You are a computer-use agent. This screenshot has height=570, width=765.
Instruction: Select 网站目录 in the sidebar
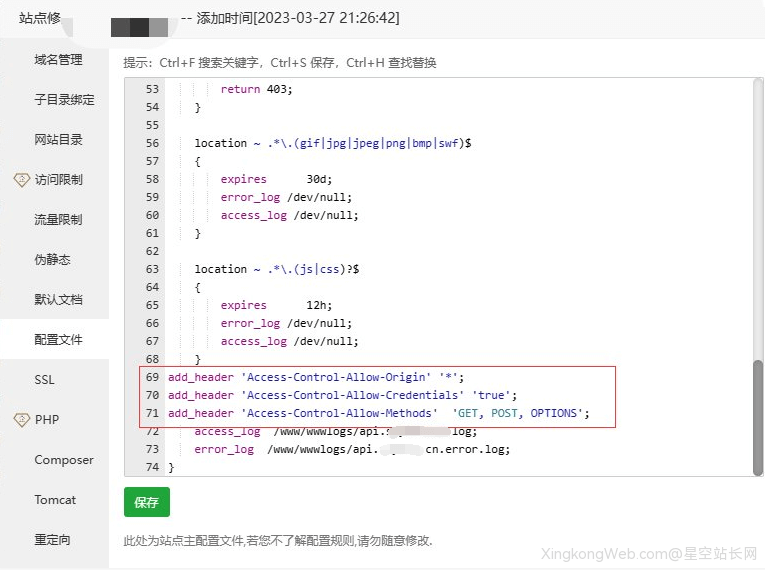[x=58, y=140]
